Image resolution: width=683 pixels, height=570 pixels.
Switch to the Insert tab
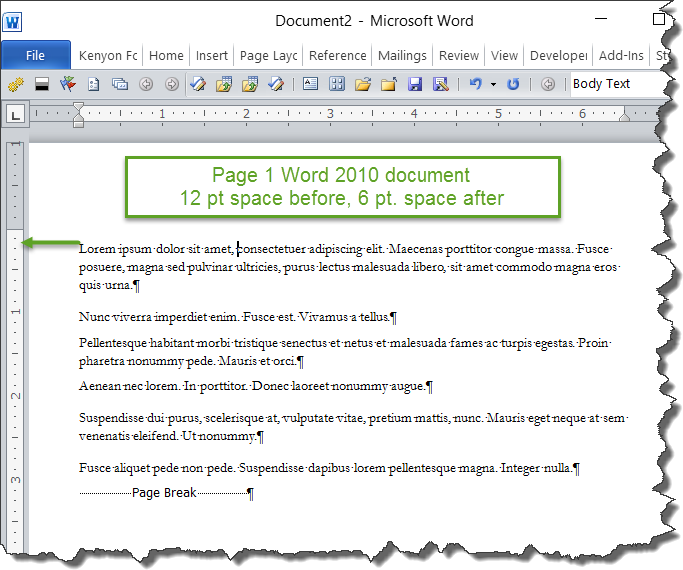click(212, 55)
